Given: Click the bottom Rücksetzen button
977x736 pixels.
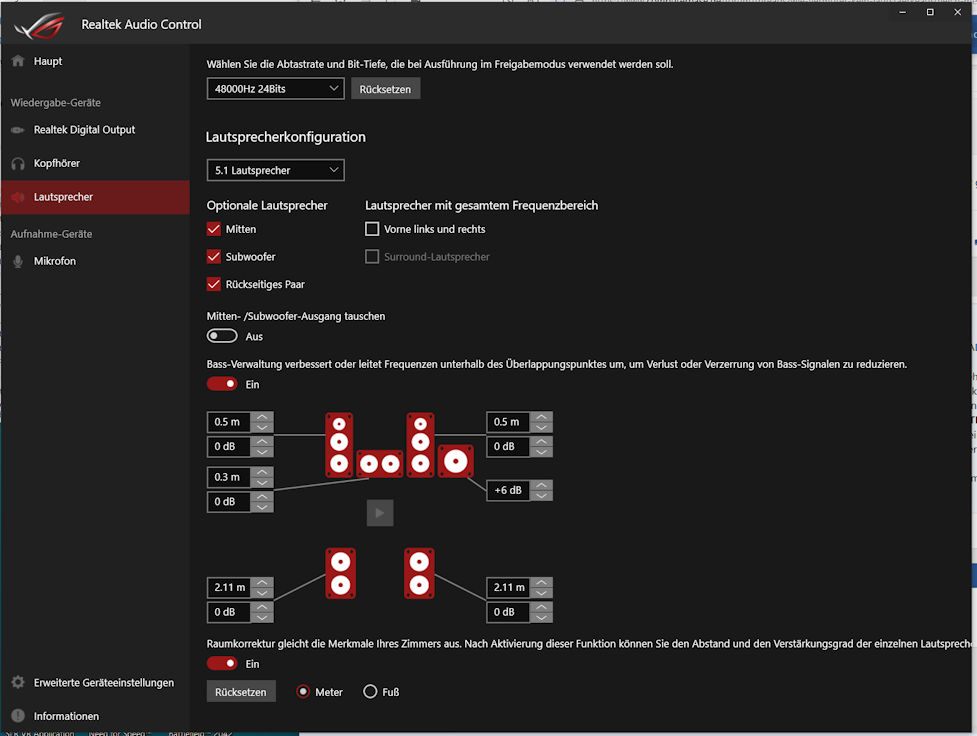Looking at the screenshot, I should pos(241,692).
